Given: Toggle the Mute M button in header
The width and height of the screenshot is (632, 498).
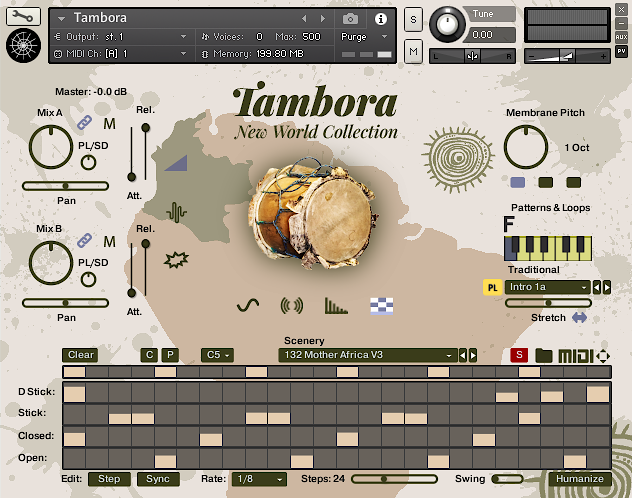Looking at the screenshot, I should tap(413, 52).
